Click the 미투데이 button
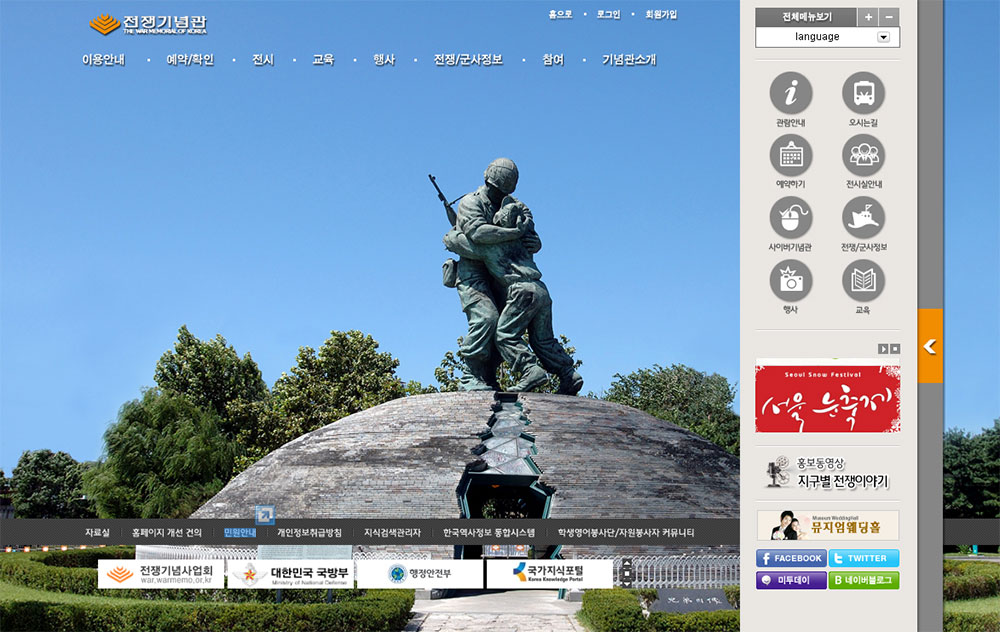 [791, 580]
